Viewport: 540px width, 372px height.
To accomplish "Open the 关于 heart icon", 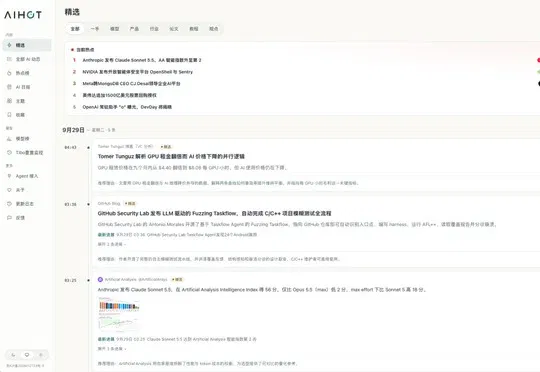I will [9, 190].
